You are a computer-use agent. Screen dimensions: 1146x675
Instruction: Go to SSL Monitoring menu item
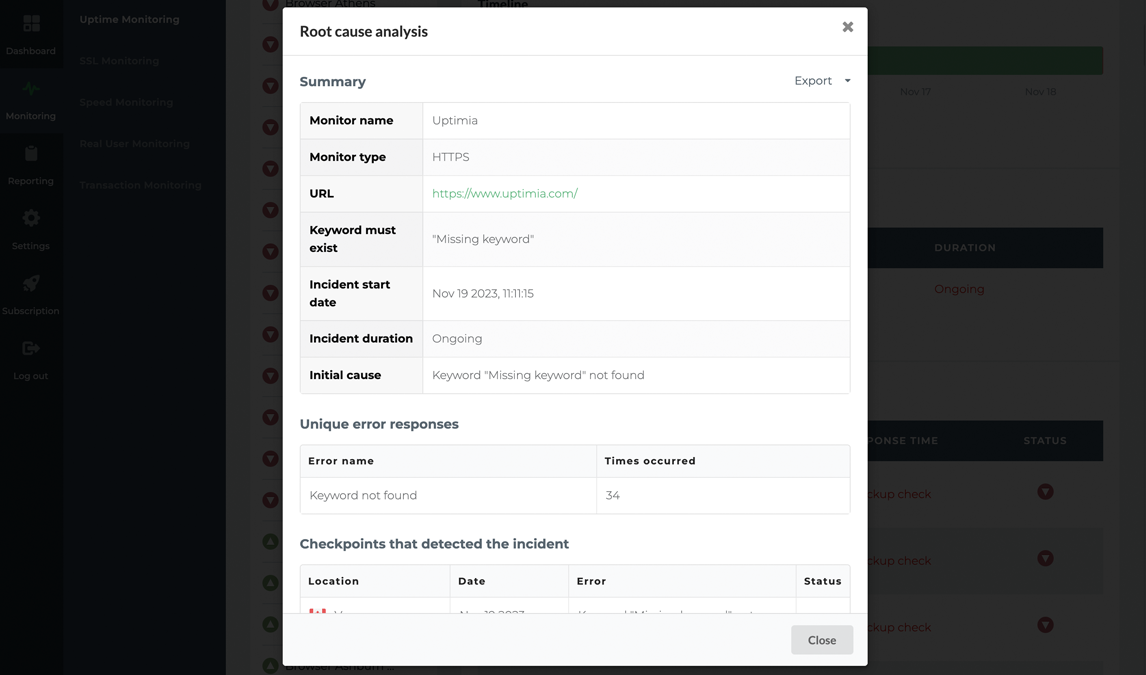pyautogui.click(x=119, y=61)
